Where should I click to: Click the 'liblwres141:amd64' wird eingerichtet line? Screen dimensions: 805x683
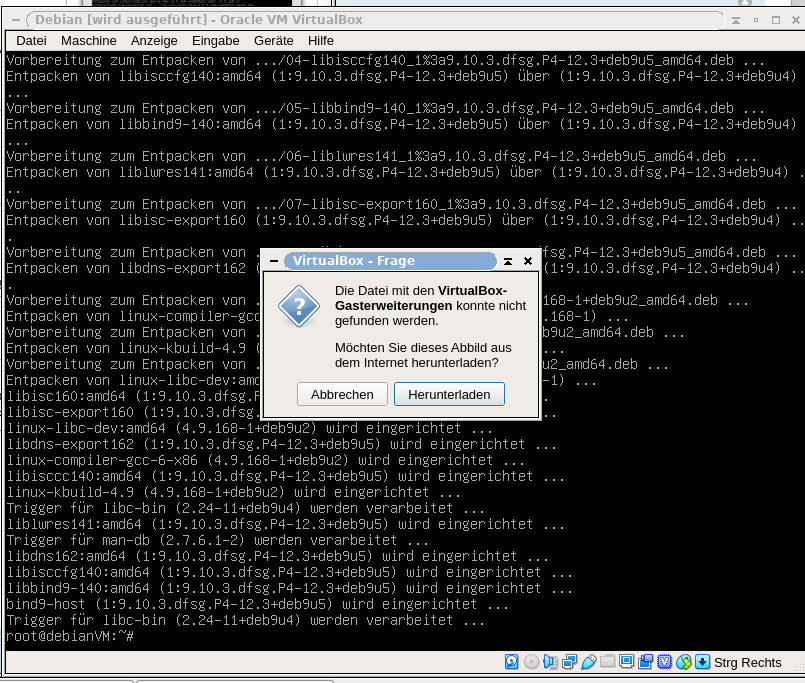pos(285,524)
